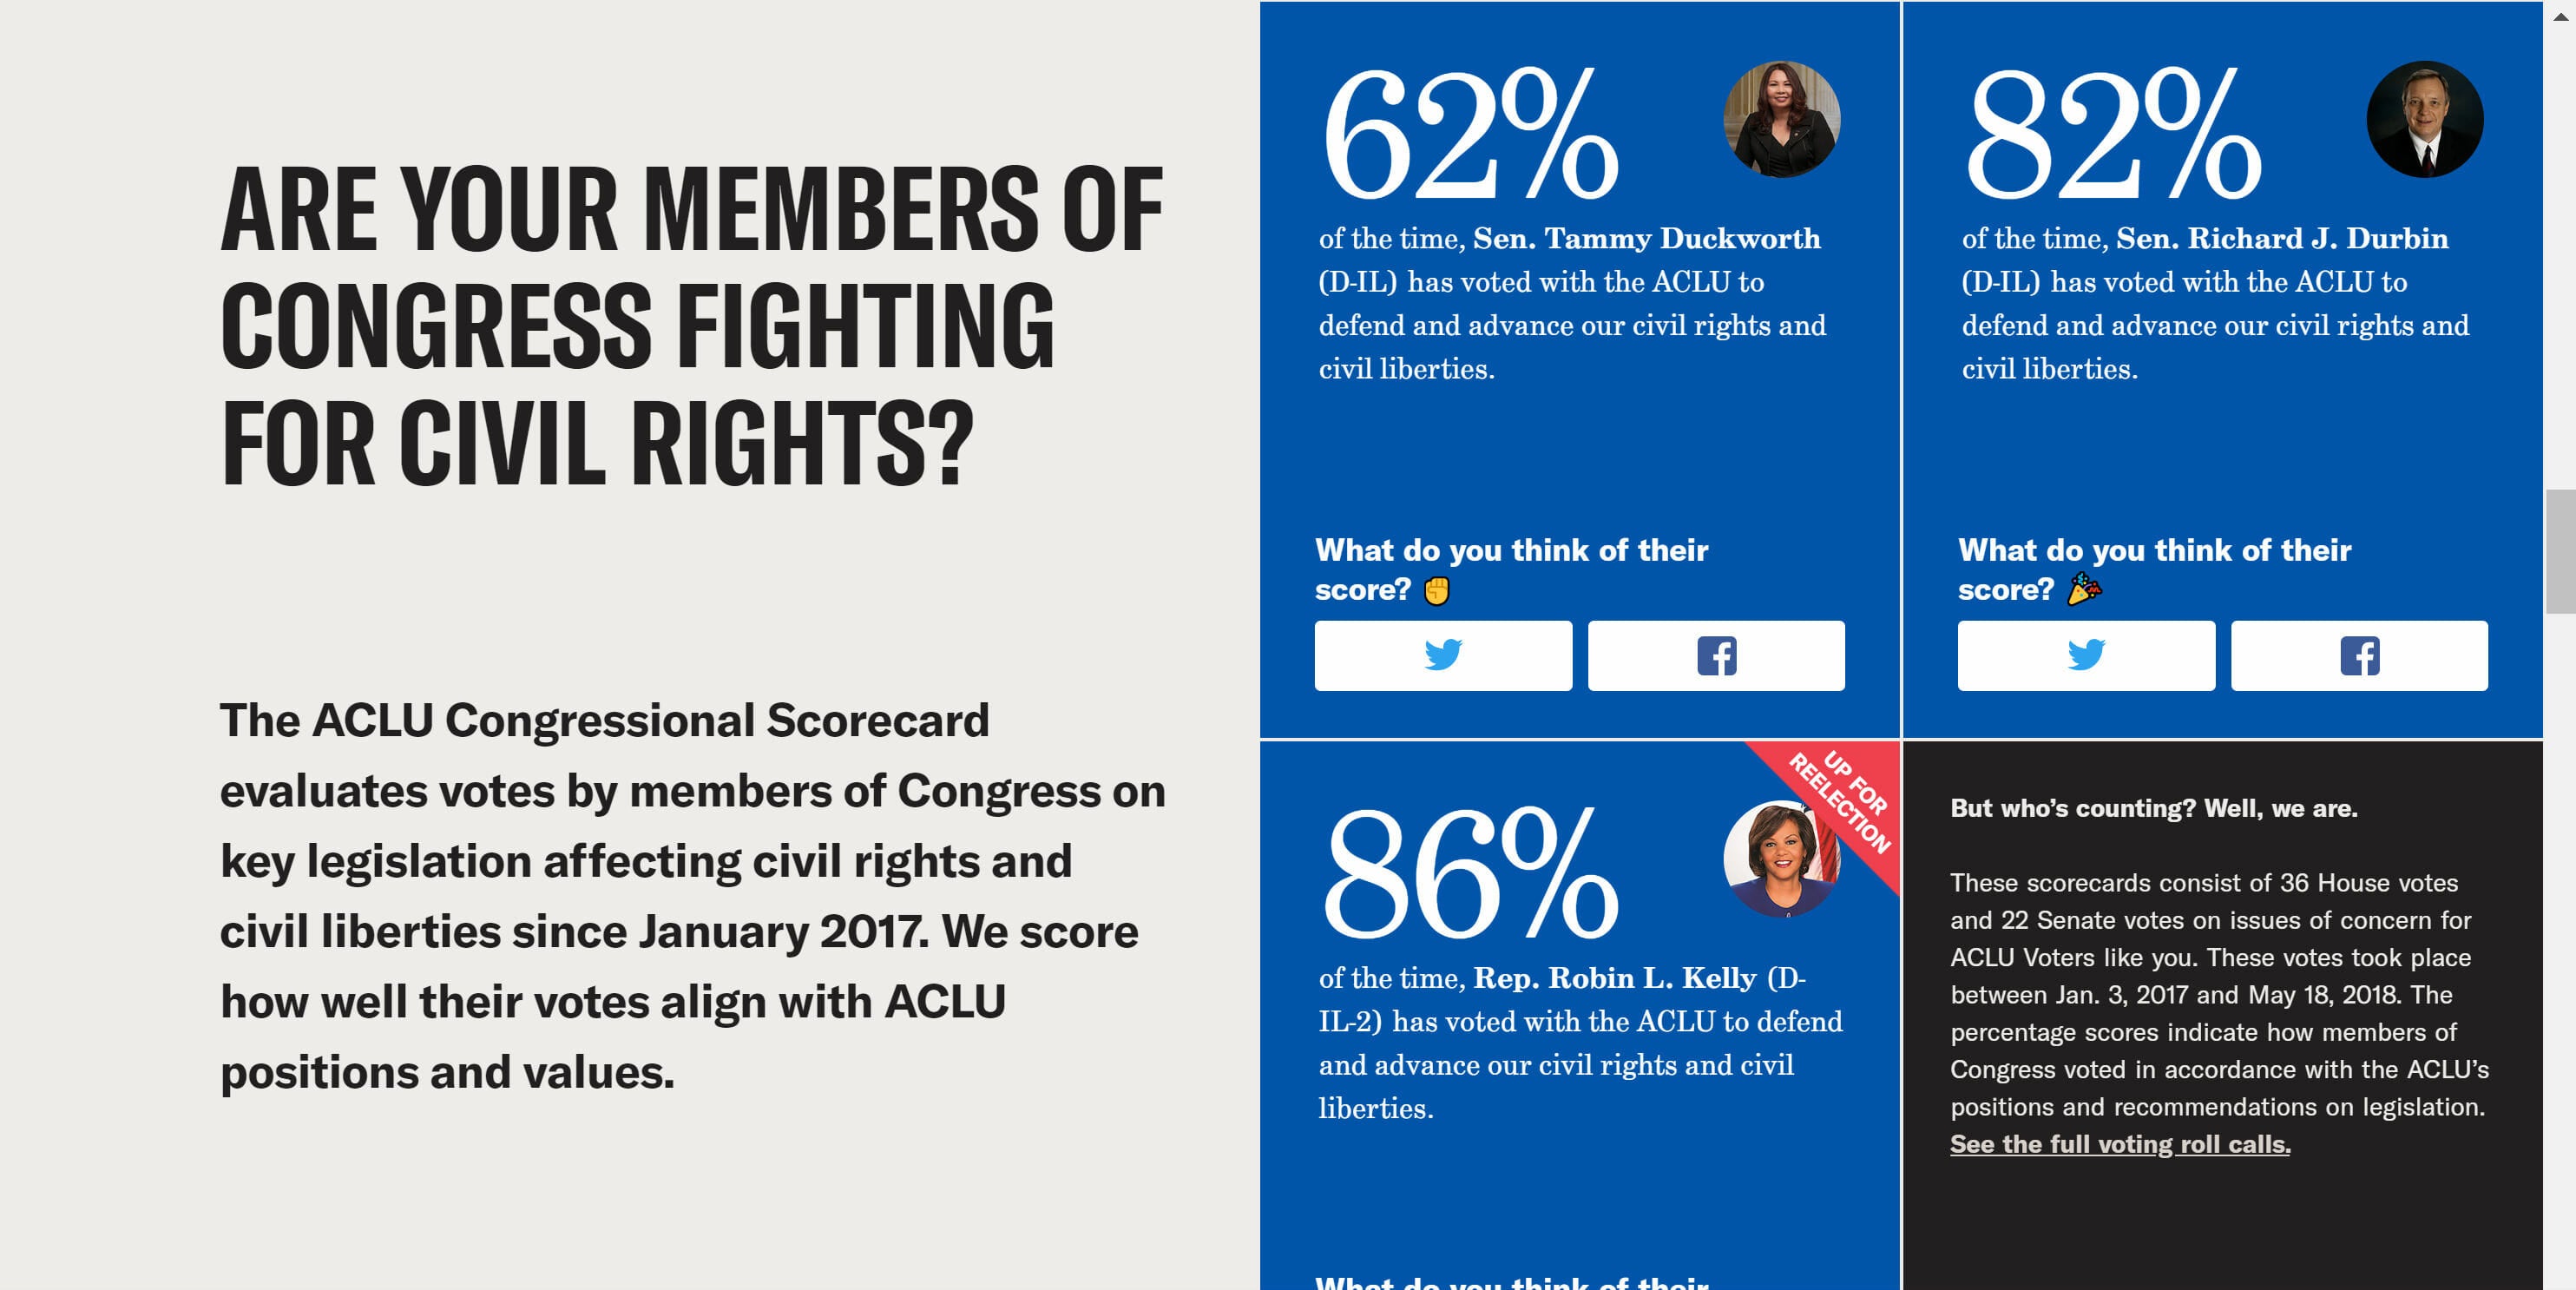Tweet Richard J. Durbin's 82% score
The width and height of the screenshot is (2576, 1290).
[x=2086, y=655]
